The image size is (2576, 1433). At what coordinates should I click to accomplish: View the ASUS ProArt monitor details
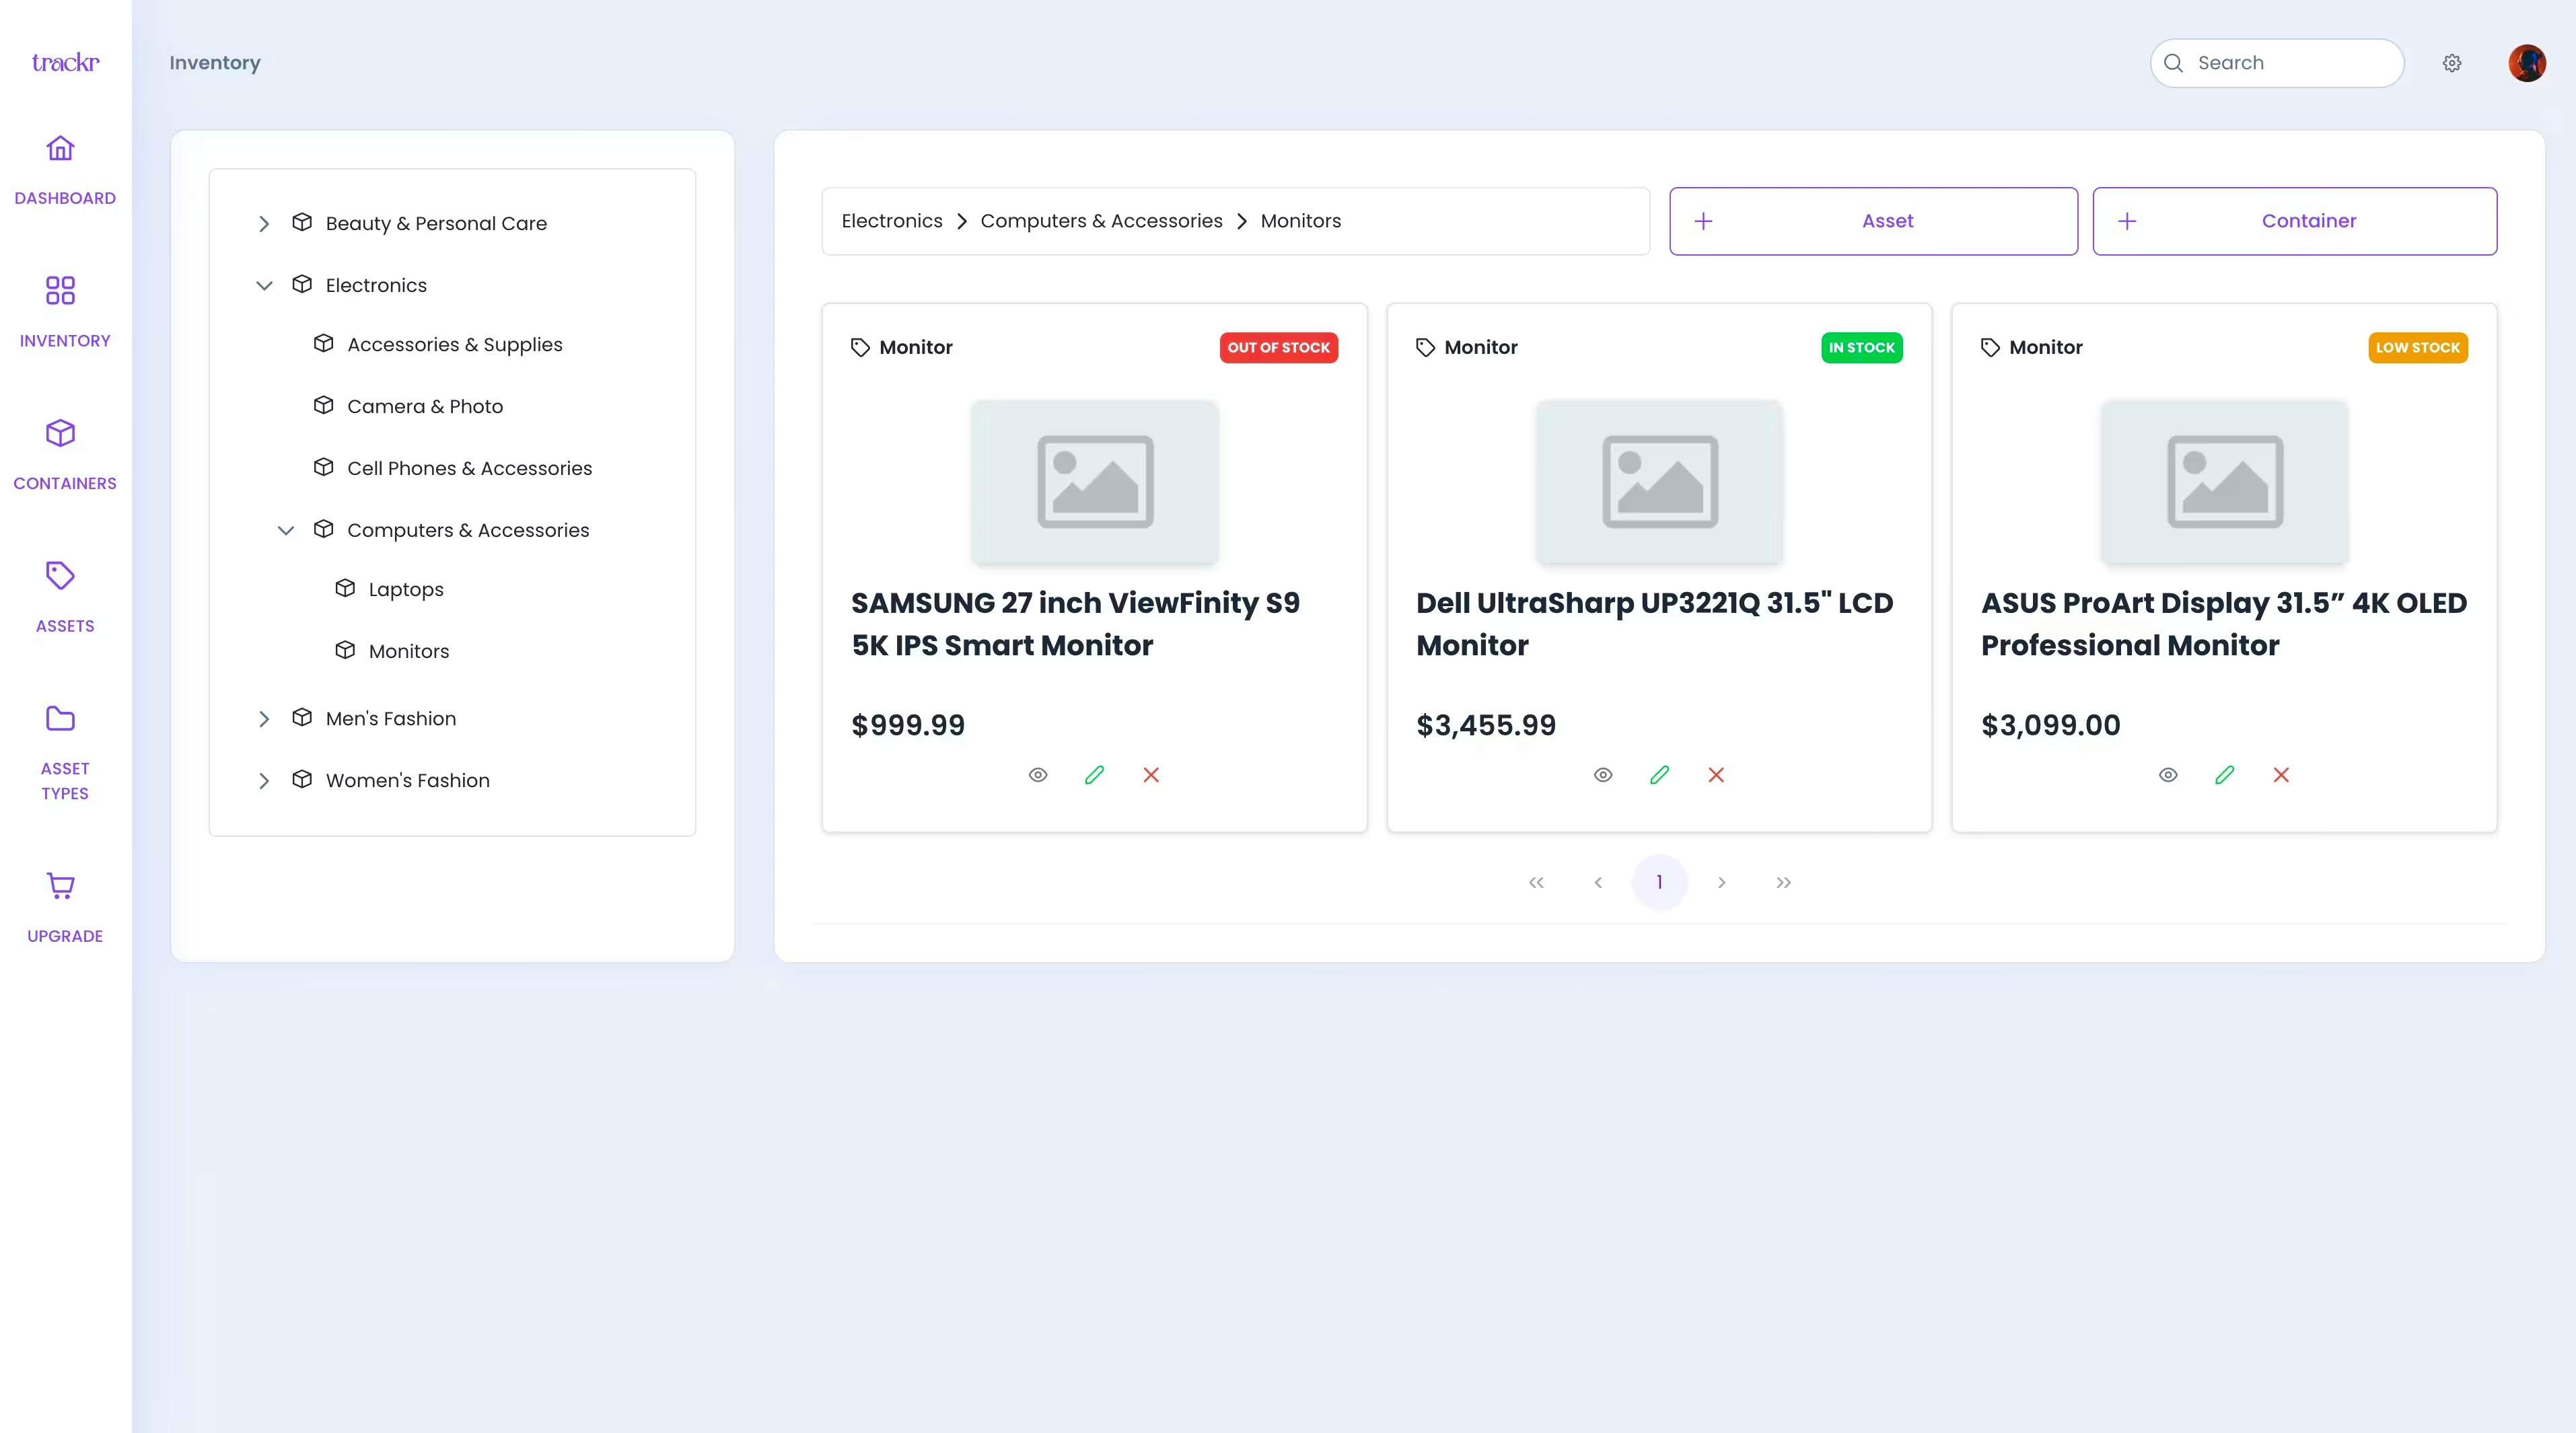coord(2168,775)
